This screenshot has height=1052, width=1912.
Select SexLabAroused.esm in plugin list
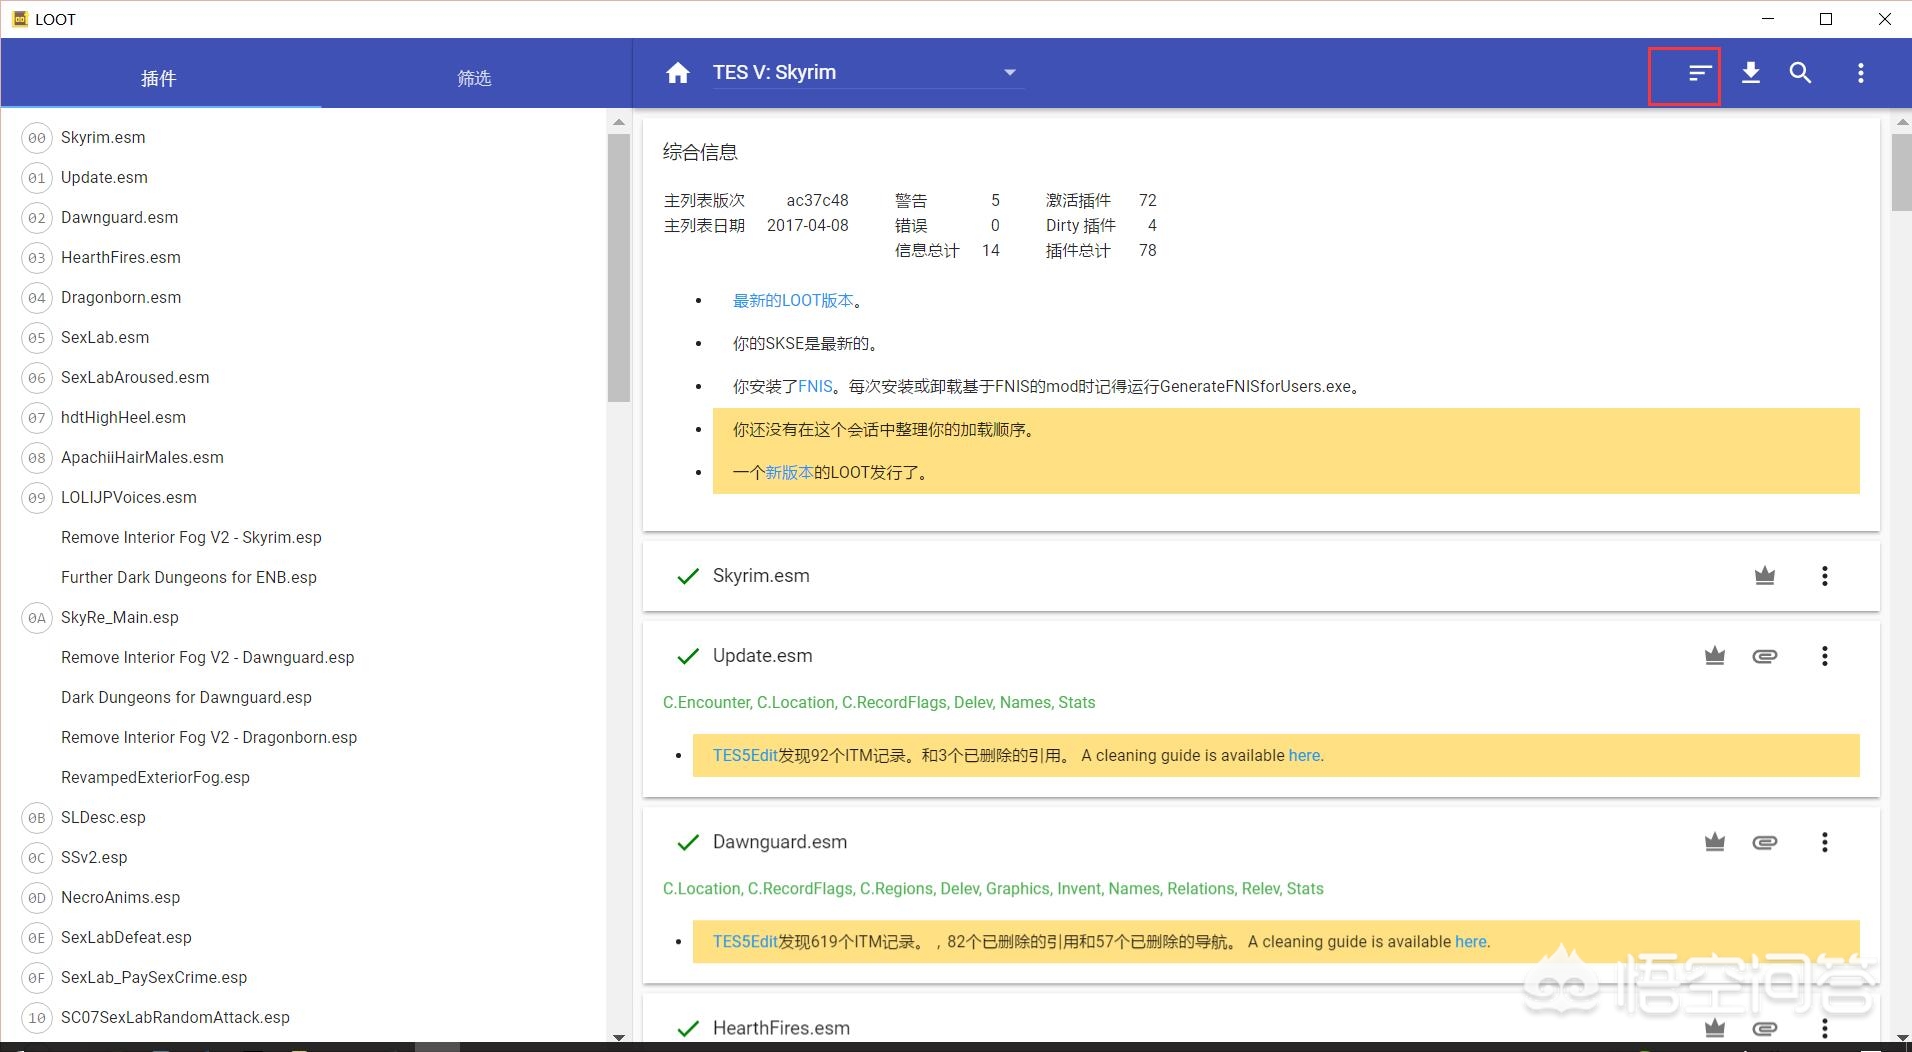[x=135, y=377]
